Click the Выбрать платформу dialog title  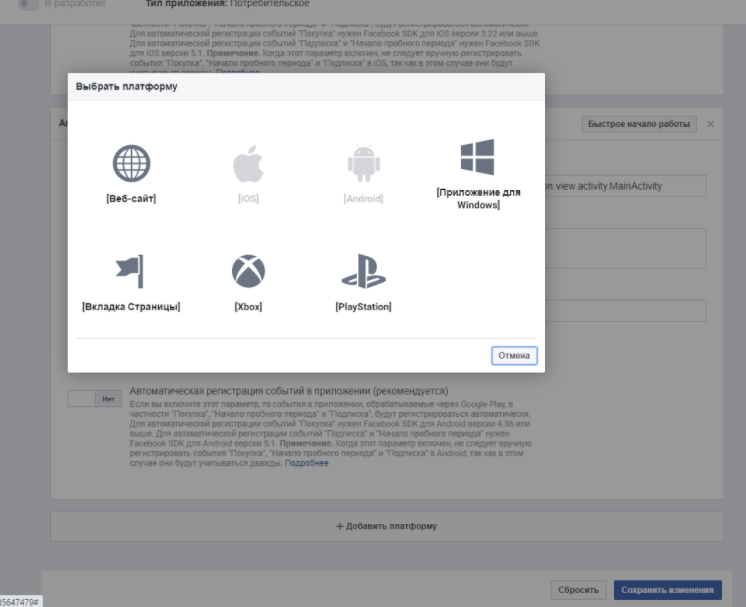[x=127, y=87]
